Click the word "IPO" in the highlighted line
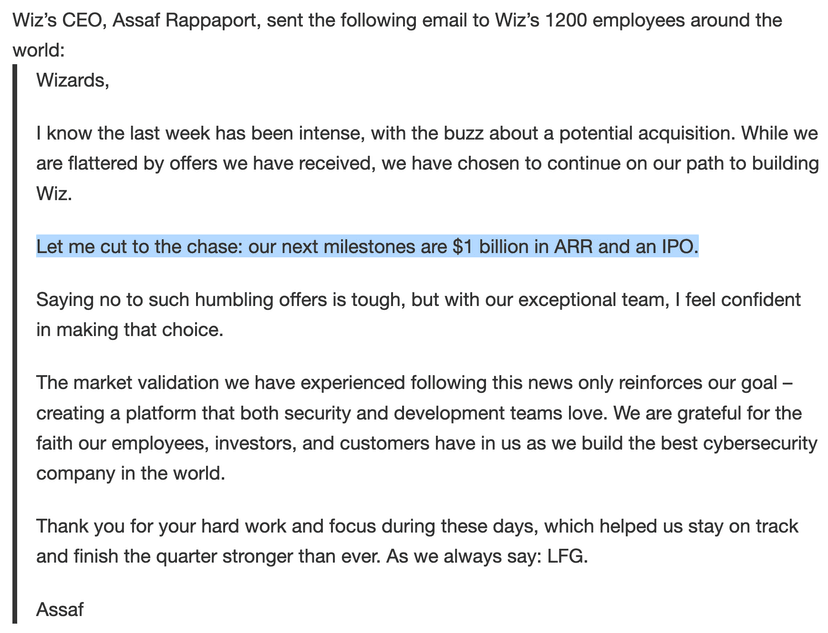The width and height of the screenshot is (828, 633). tap(673, 246)
